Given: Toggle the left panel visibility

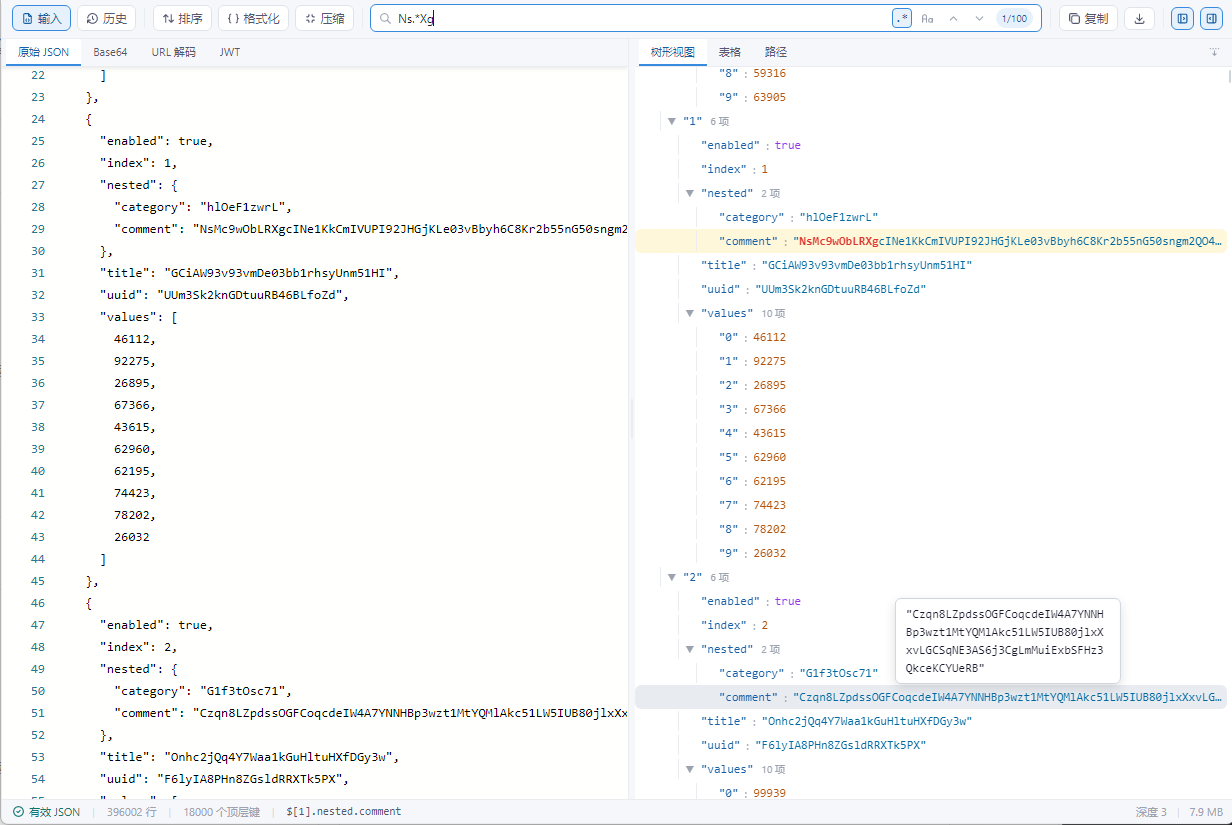Looking at the screenshot, I should 1183,18.
